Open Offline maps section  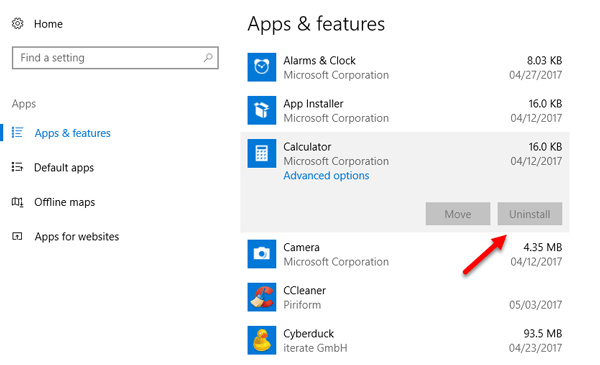65,202
